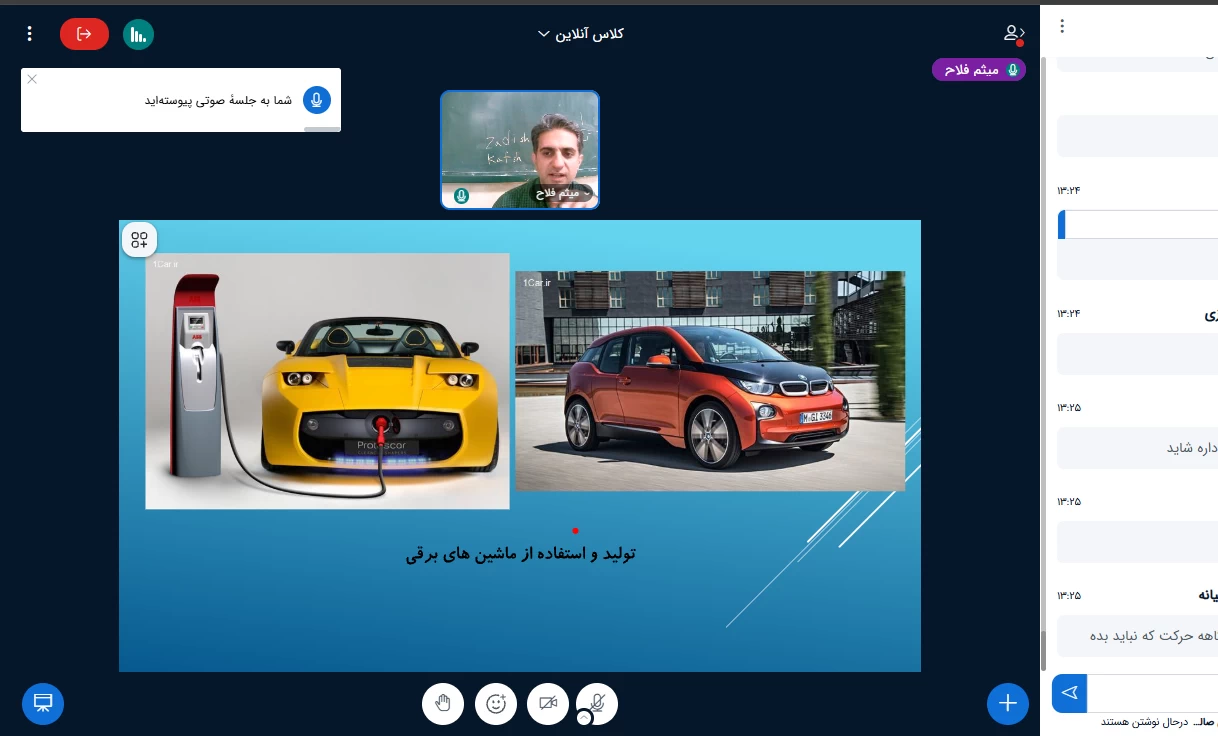This screenshot has width=1218, height=736.
Task: Toggle the users list panel icon
Action: coord(1014,34)
